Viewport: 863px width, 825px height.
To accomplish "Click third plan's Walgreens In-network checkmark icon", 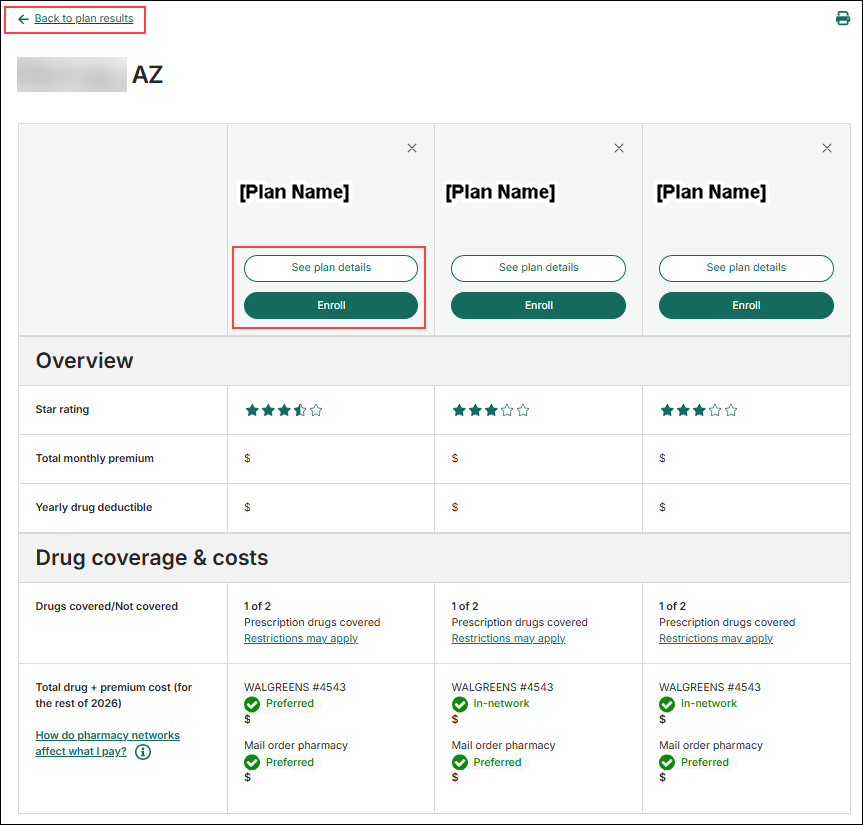I will tap(667, 704).
